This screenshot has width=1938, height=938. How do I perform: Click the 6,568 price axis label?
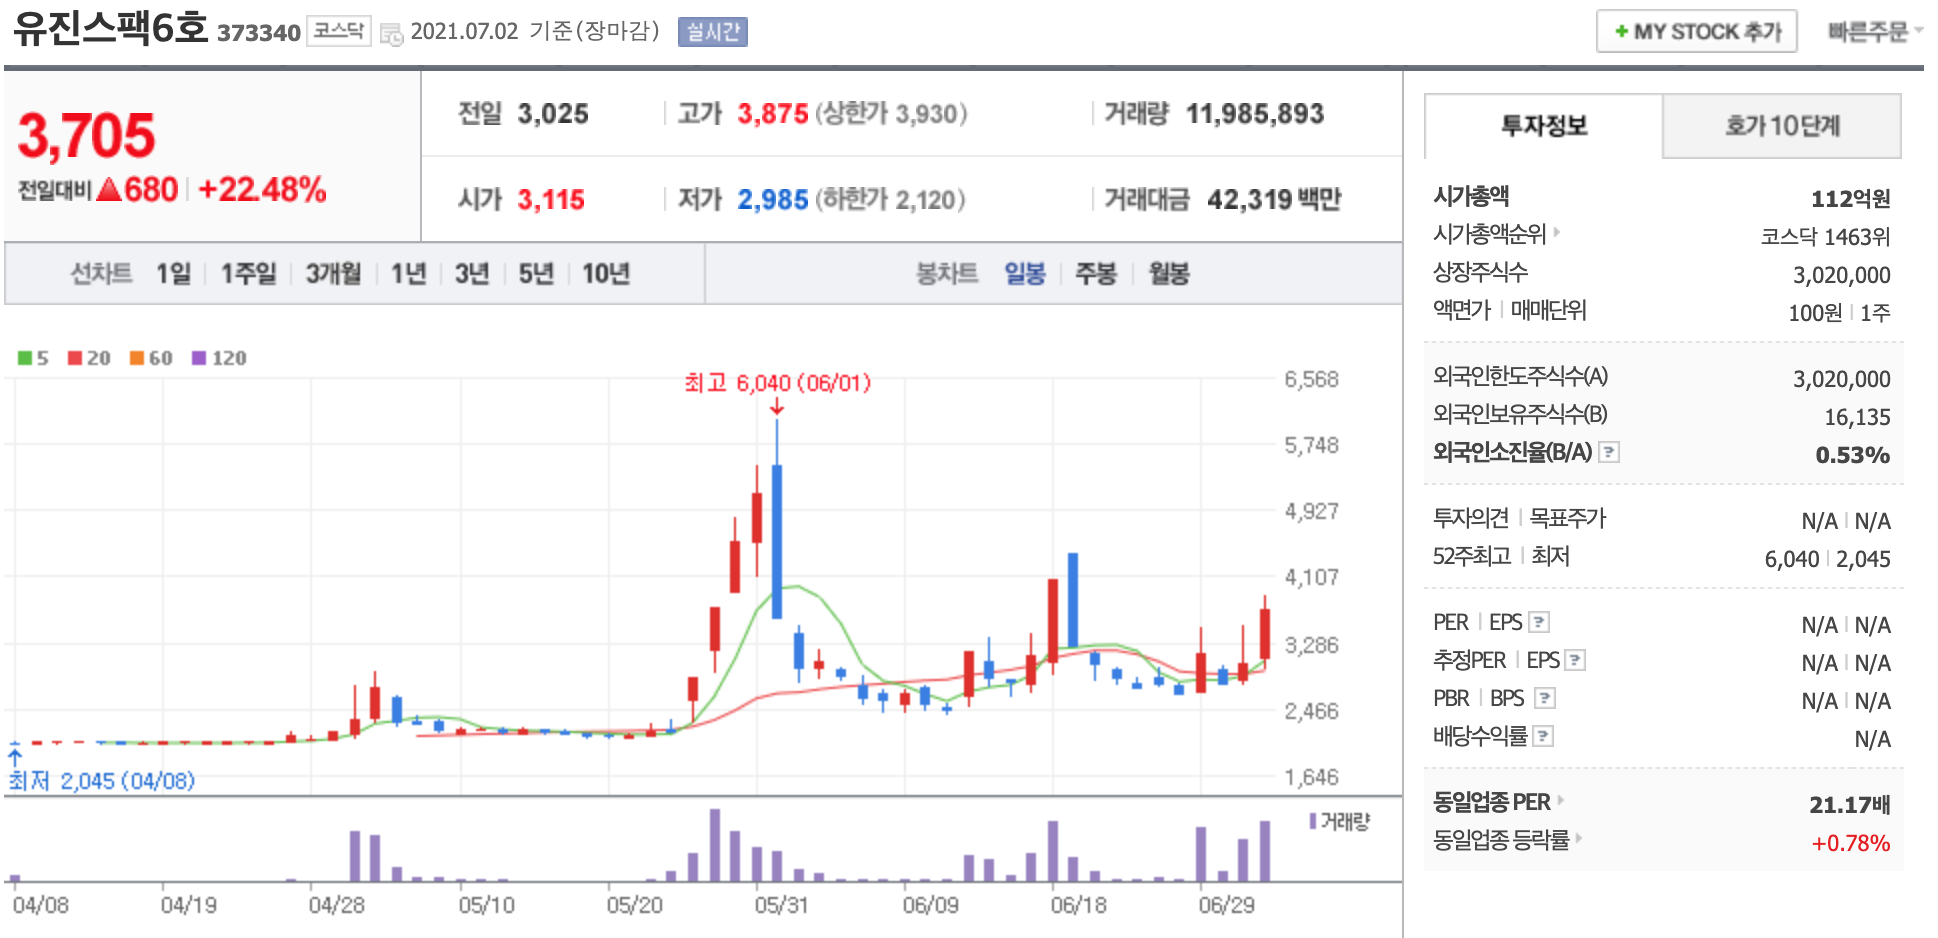(x=1311, y=380)
